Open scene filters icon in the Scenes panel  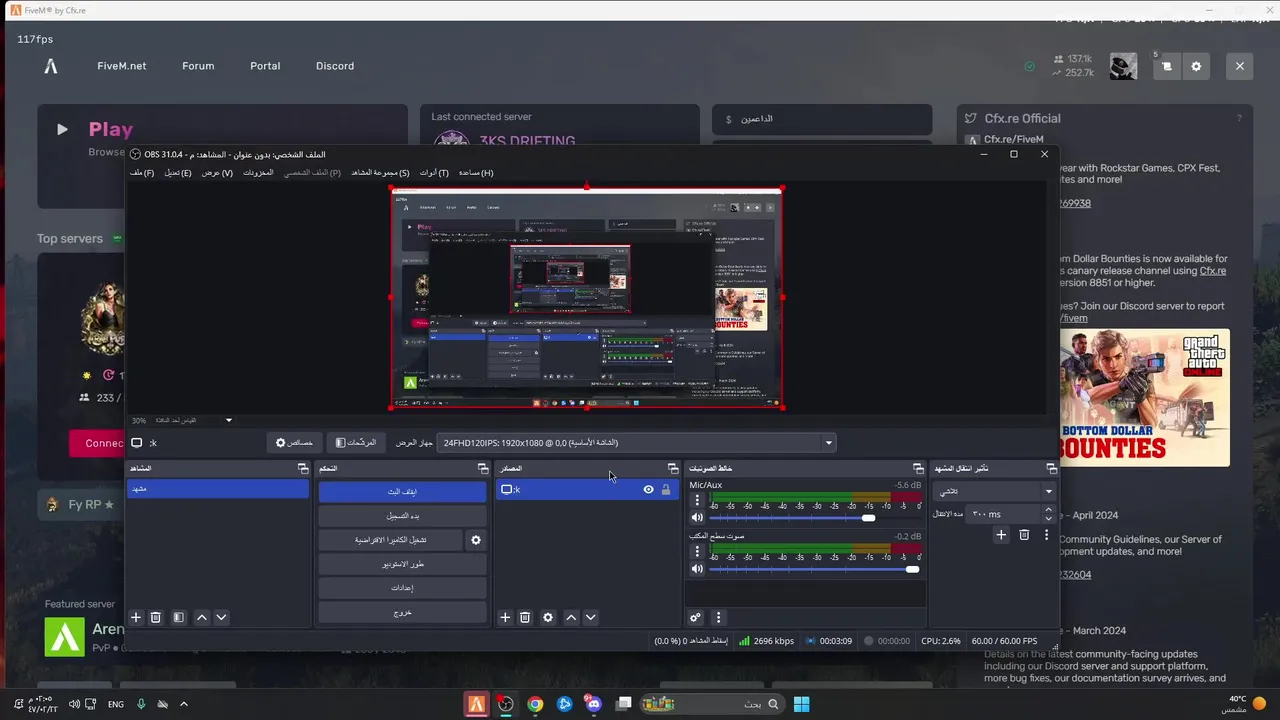pos(178,618)
